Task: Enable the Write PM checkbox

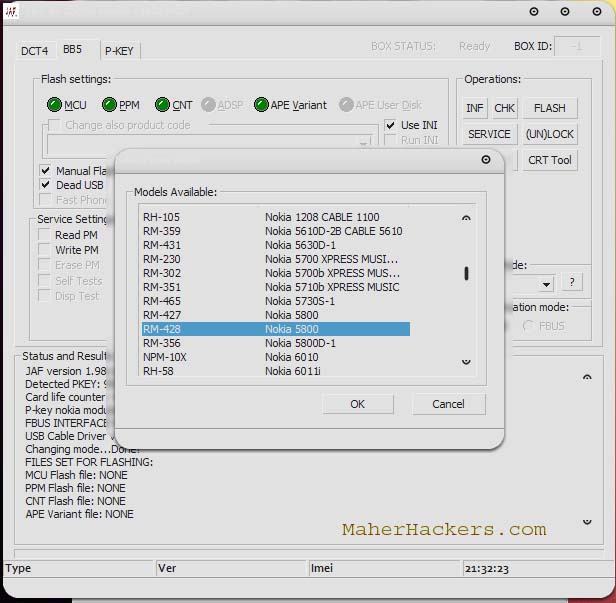Action: 44,250
